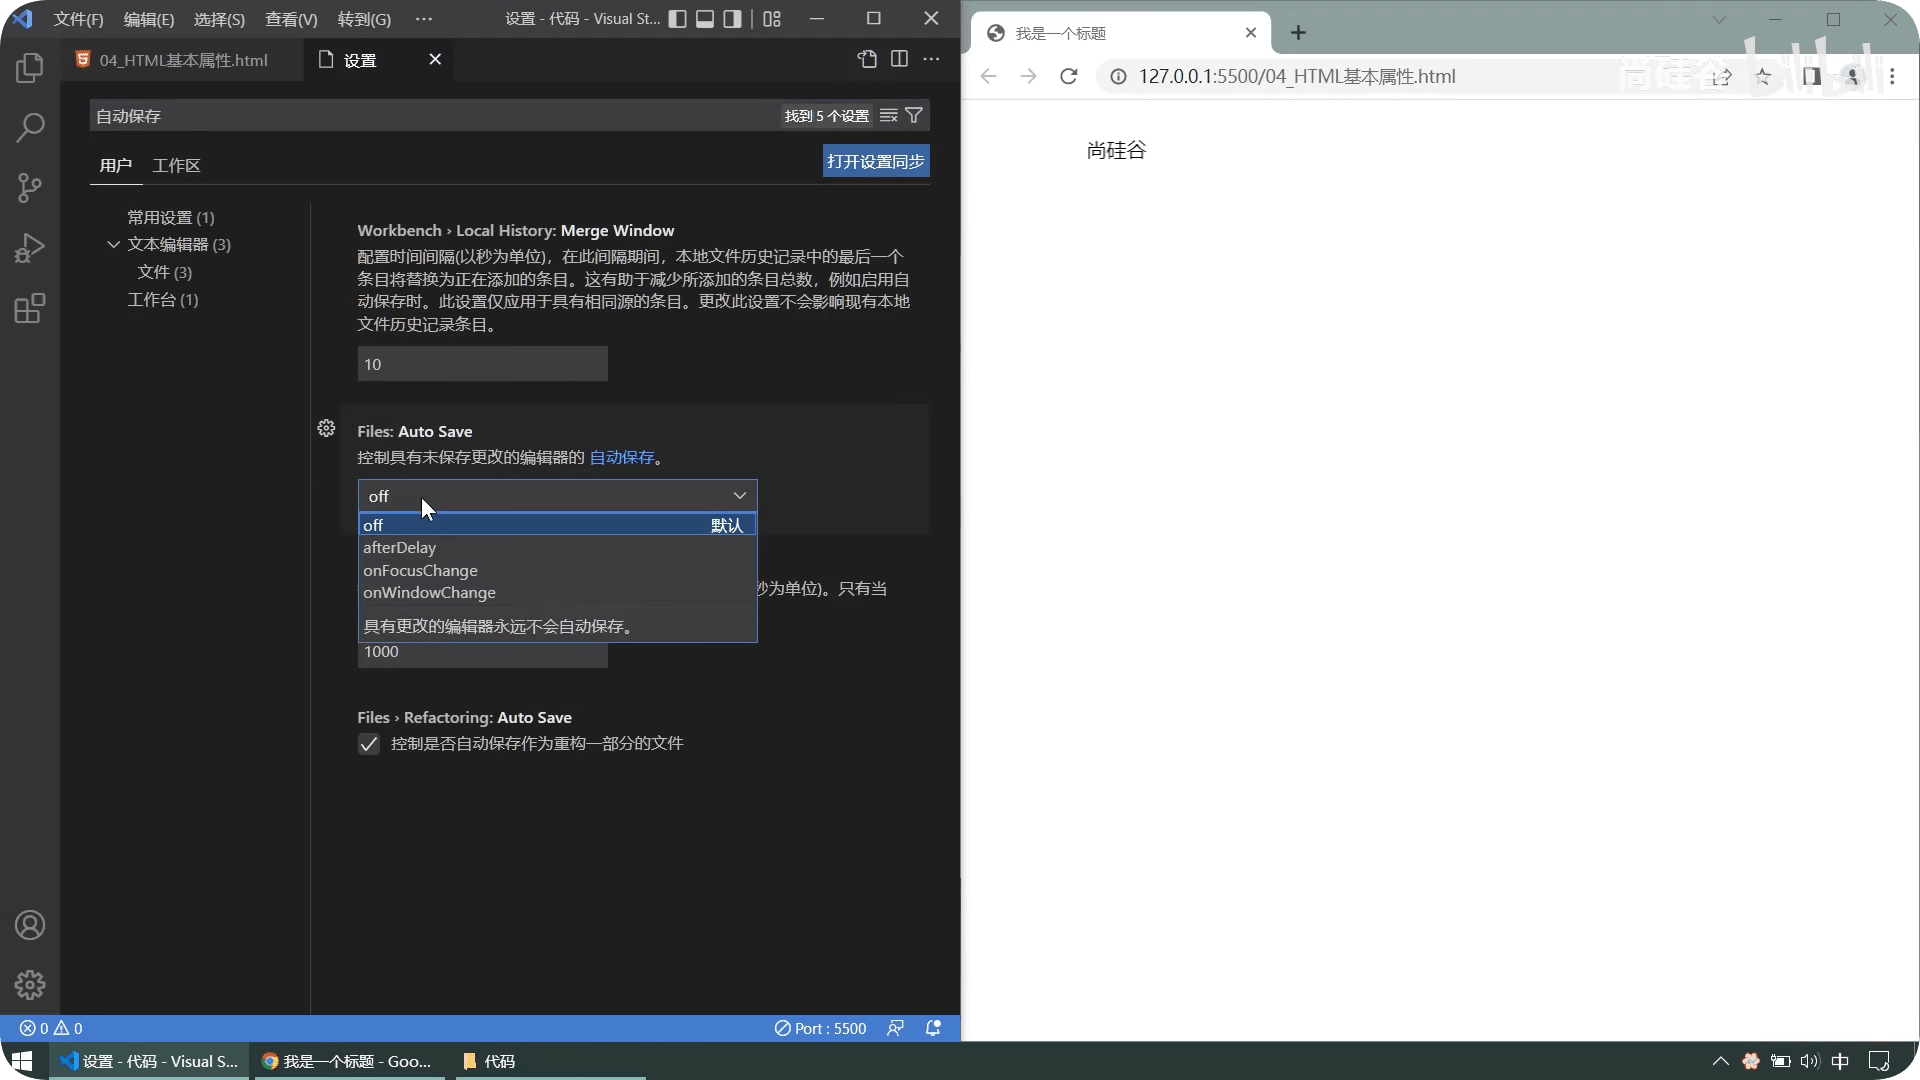The height and width of the screenshot is (1080, 1920).
Task: Open the Source Control view
Action: tap(30, 188)
